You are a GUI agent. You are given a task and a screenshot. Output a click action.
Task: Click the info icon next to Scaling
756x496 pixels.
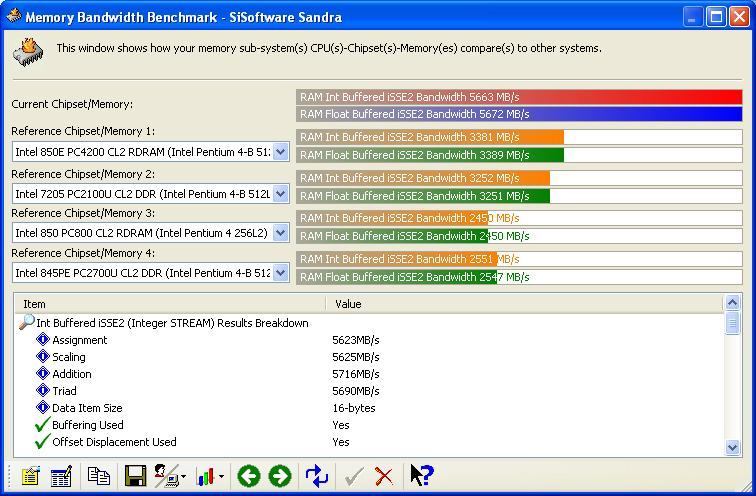[x=43, y=356]
